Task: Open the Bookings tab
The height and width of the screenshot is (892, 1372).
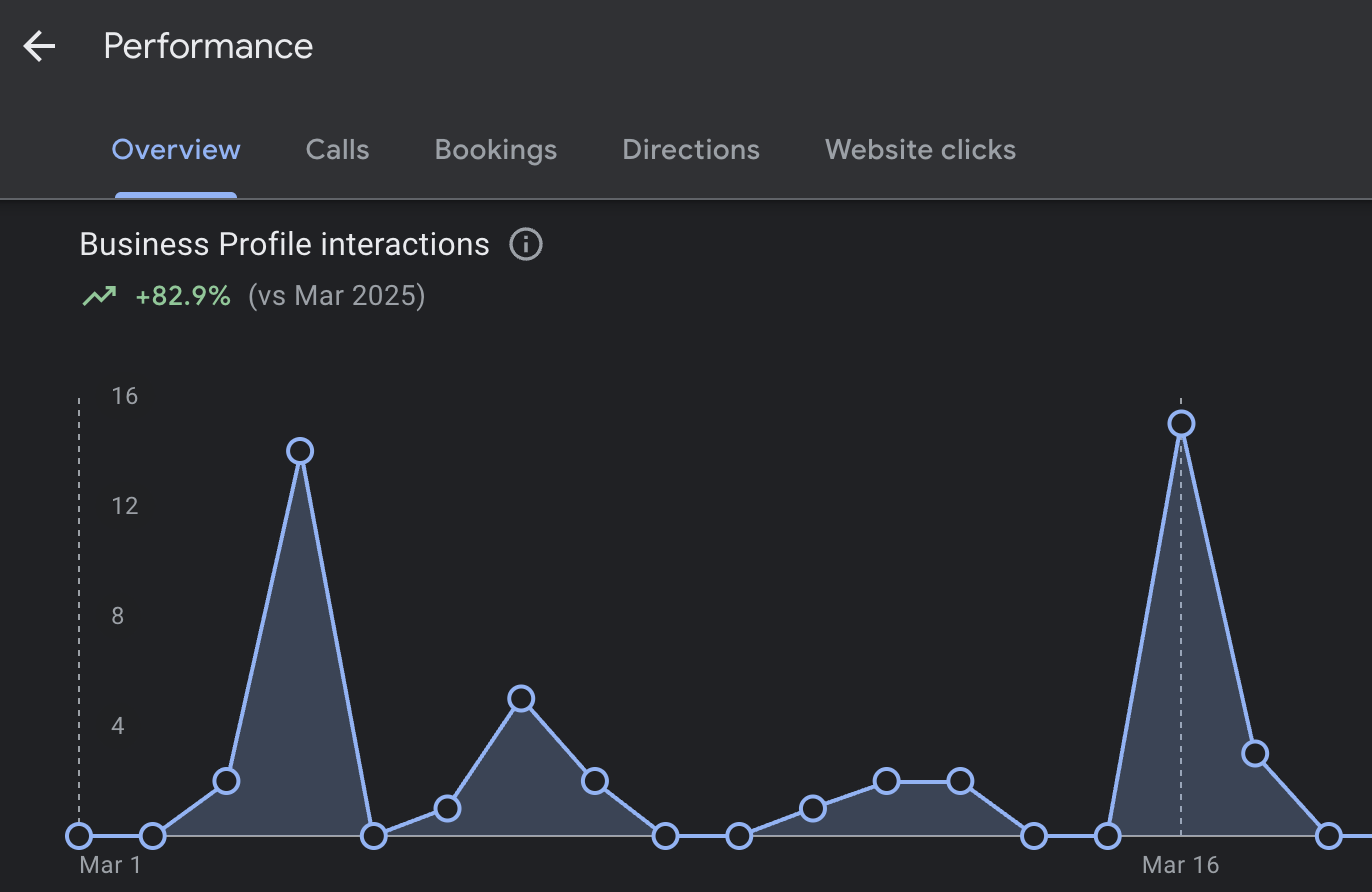Action: pyautogui.click(x=496, y=150)
